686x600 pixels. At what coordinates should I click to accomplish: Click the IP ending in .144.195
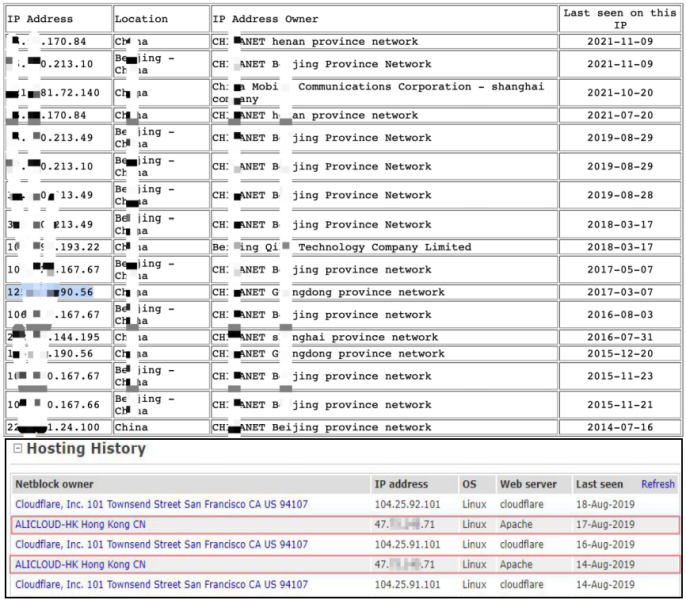pos(53,337)
